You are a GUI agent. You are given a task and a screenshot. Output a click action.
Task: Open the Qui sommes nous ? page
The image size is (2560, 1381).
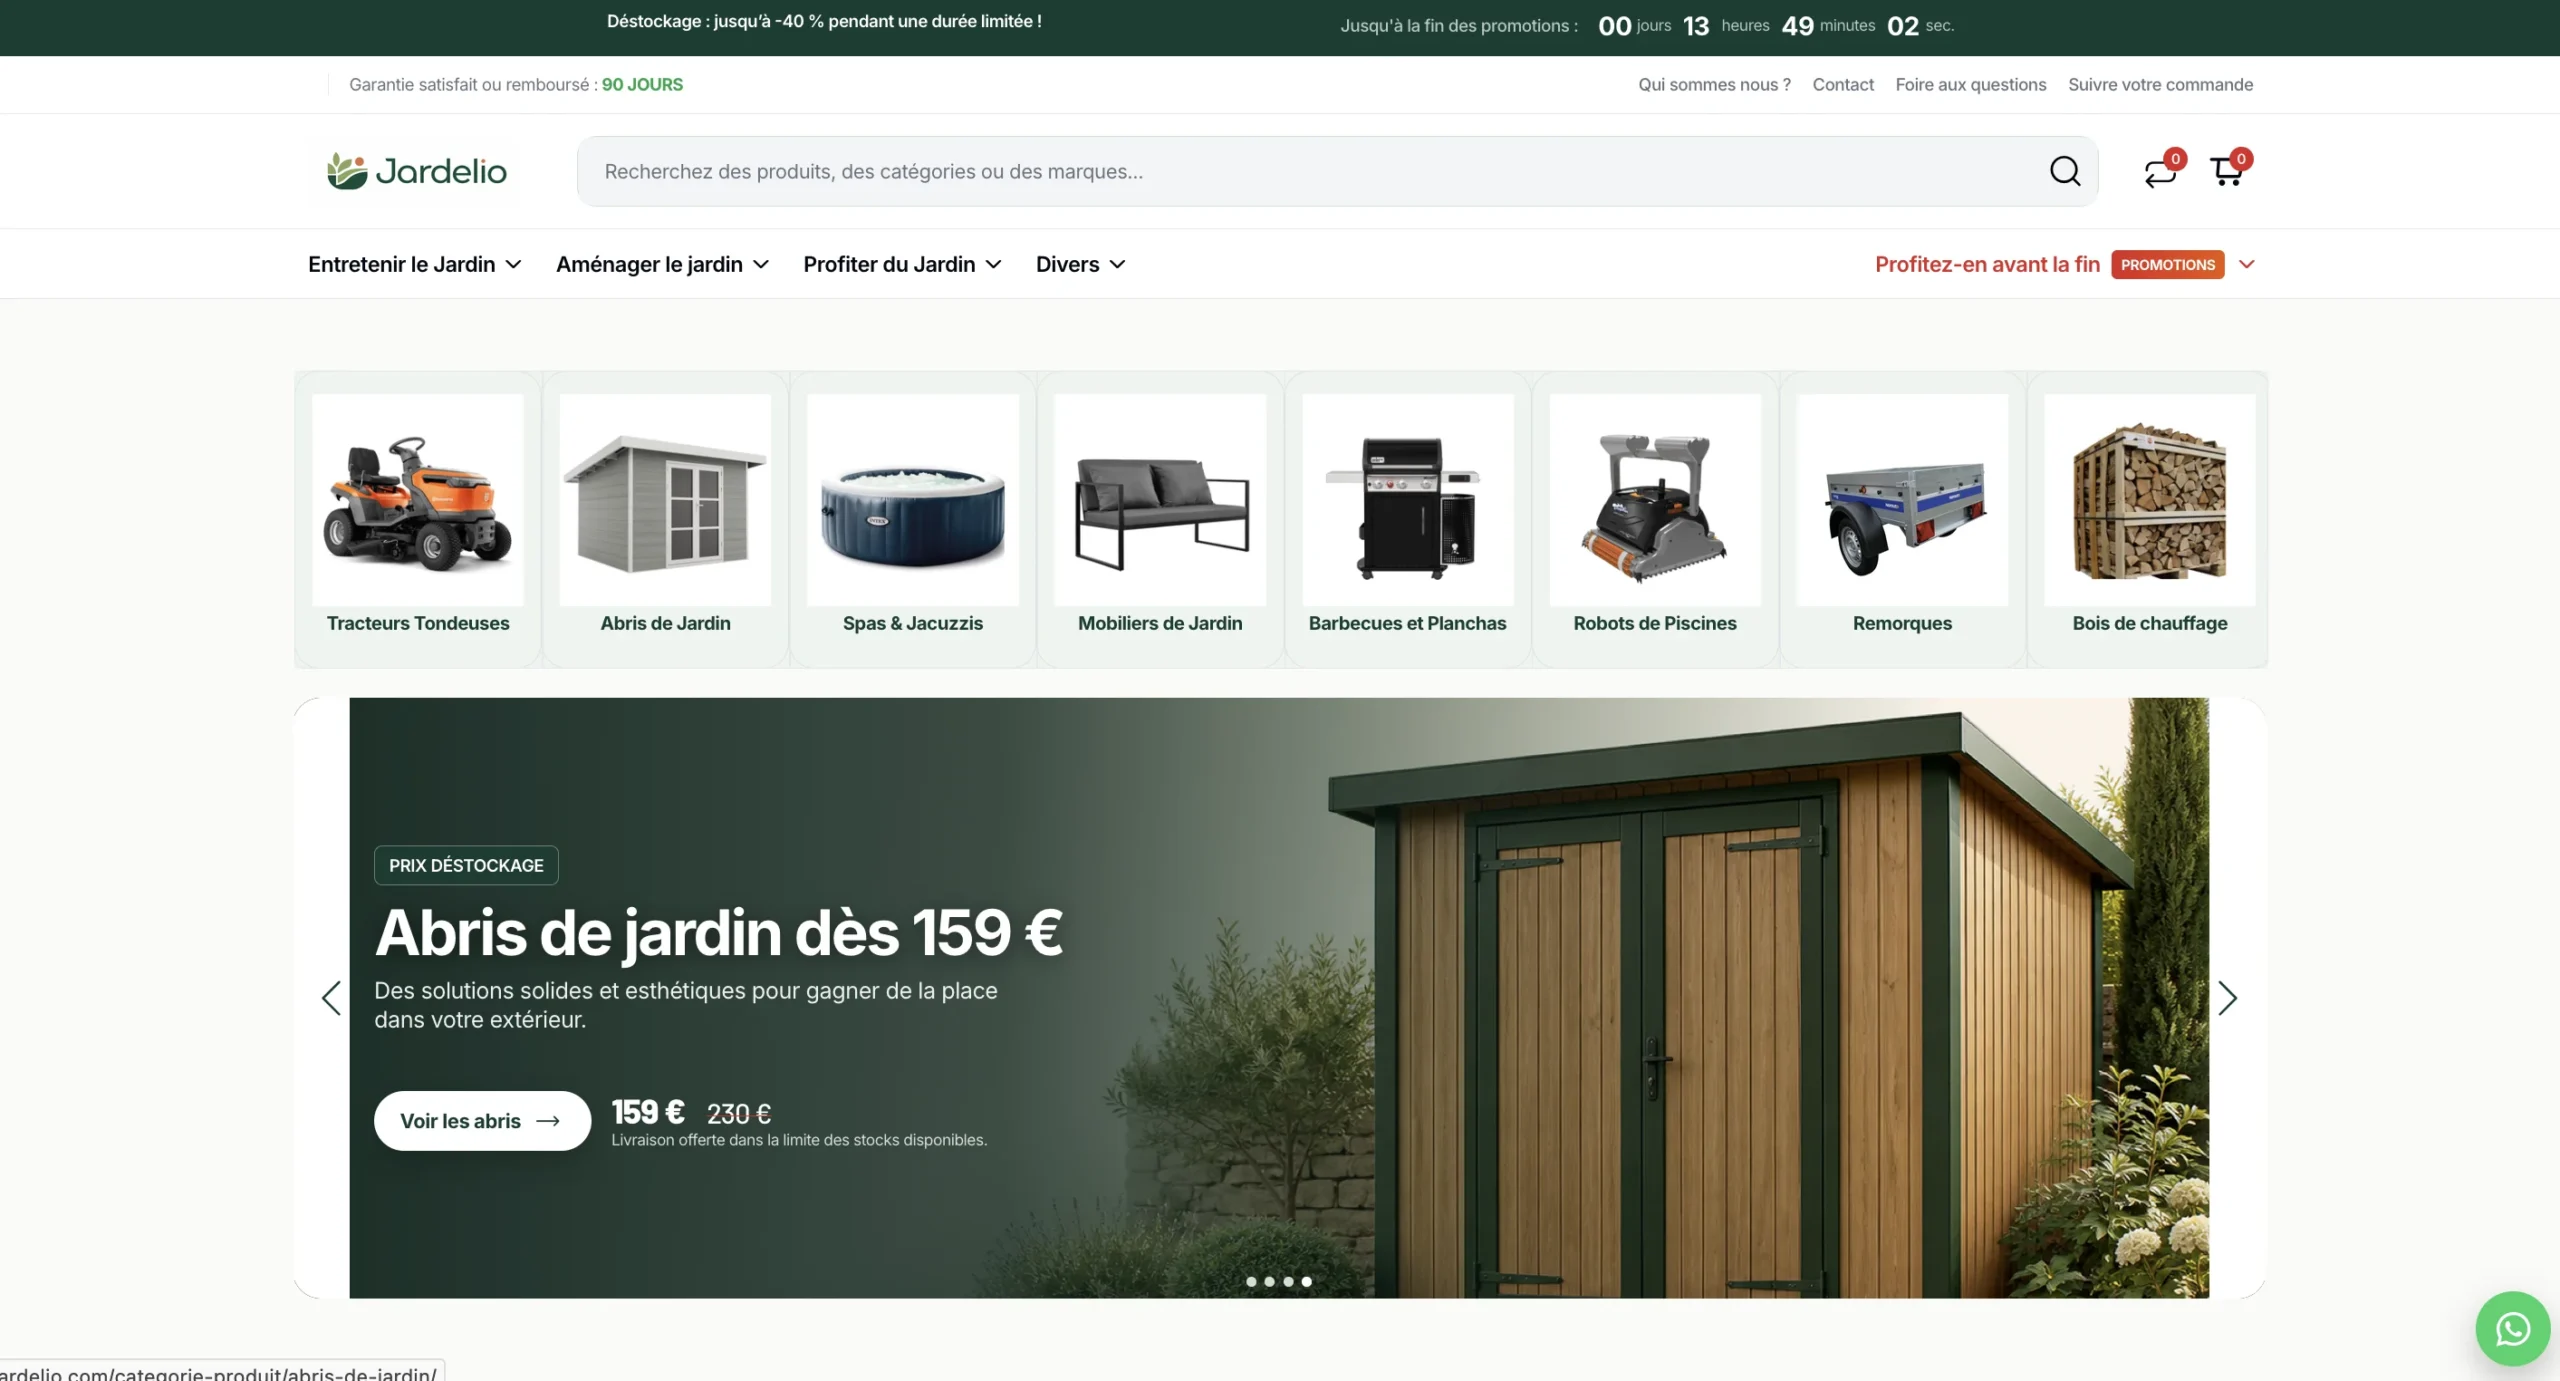[x=1714, y=85]
